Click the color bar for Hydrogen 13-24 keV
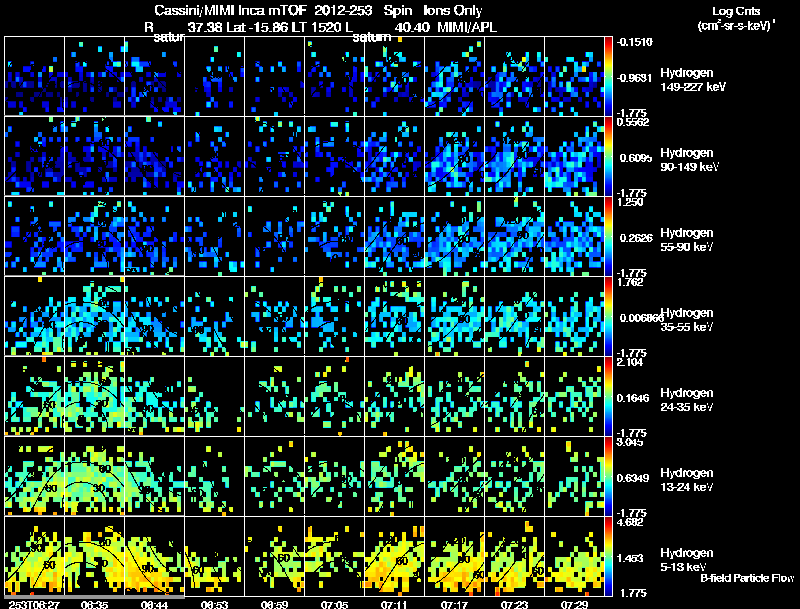Viewport: 800px width, 609px height. tap(608, 476)
